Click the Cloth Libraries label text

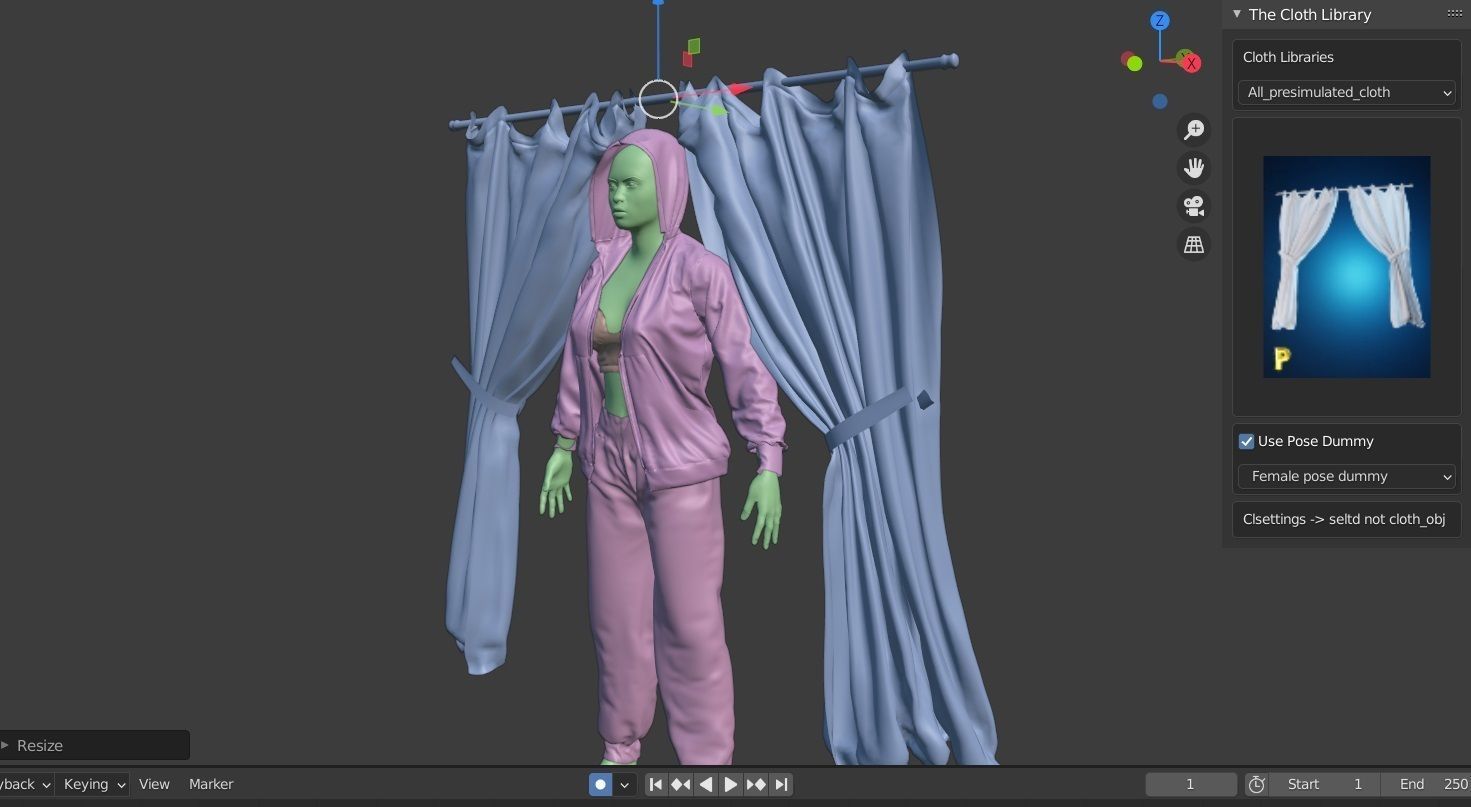pos(1288,57)
